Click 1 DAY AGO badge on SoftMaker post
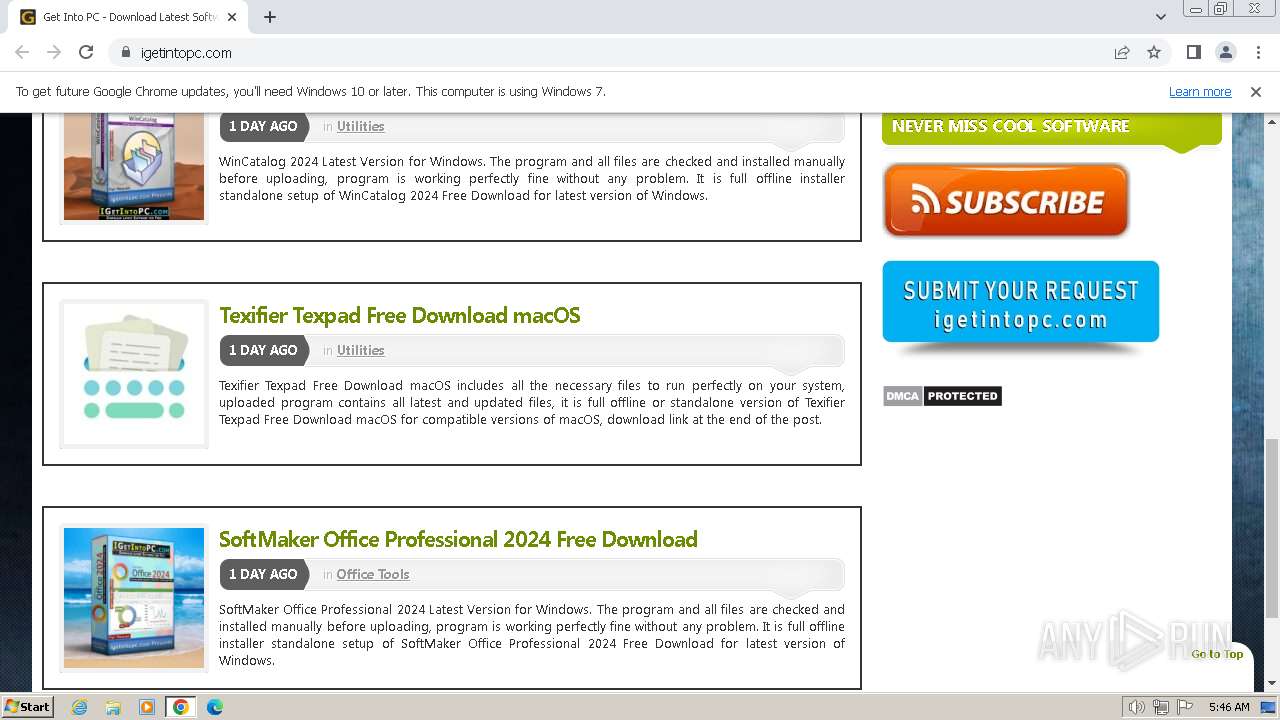The height and width of the screenshot is (720, 1280). coord(263,574)
